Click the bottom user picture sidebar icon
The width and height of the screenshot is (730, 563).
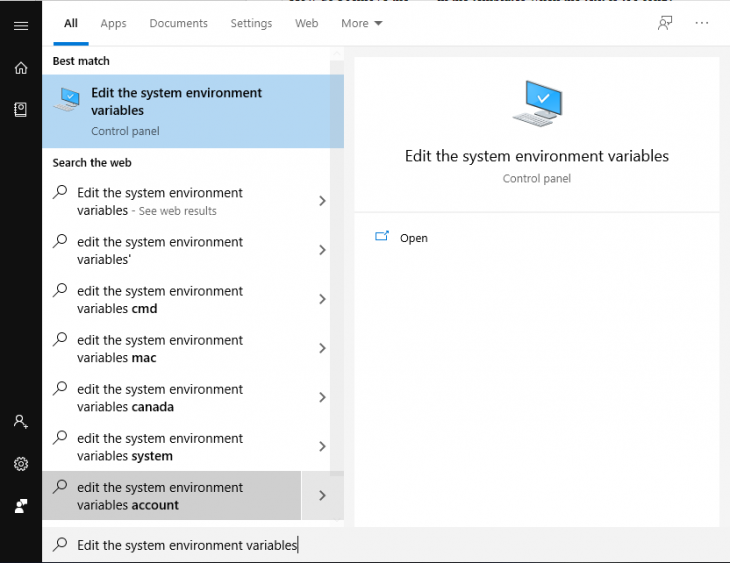click(x=20, y=506)
